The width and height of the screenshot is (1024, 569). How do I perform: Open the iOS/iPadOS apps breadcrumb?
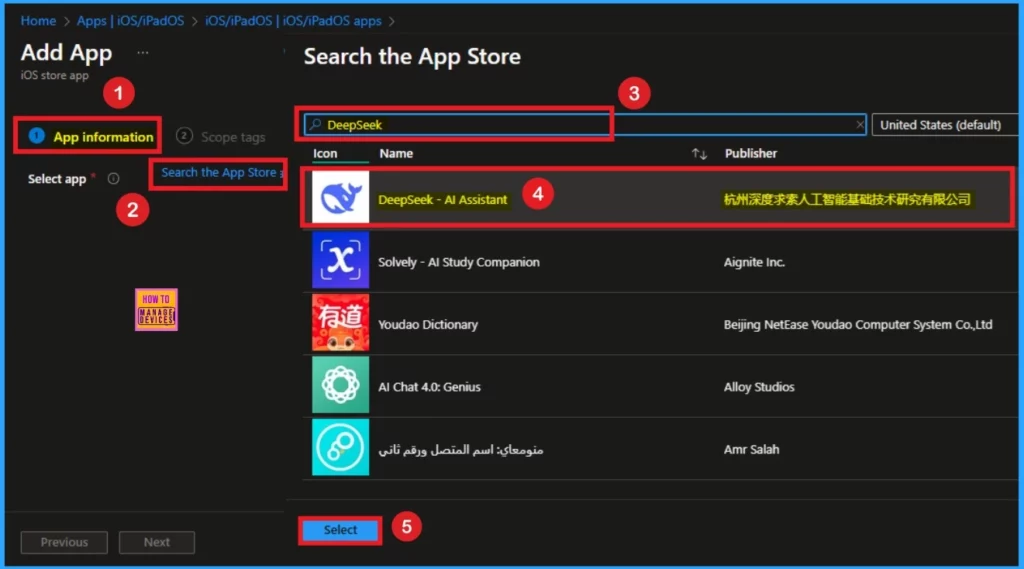pos(293,21)
